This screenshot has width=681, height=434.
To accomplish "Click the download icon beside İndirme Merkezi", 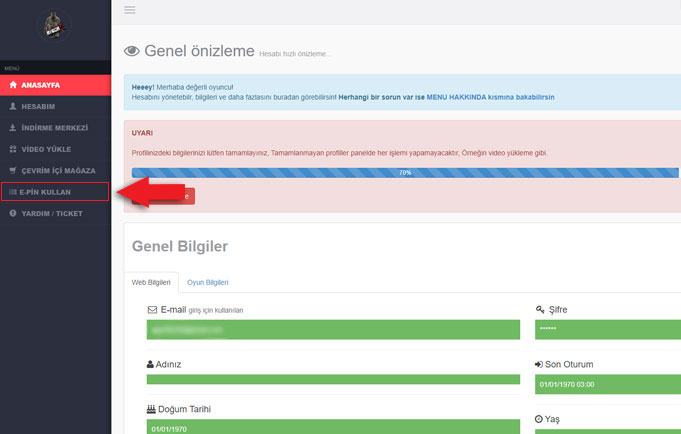I will [x=13, y=128].
